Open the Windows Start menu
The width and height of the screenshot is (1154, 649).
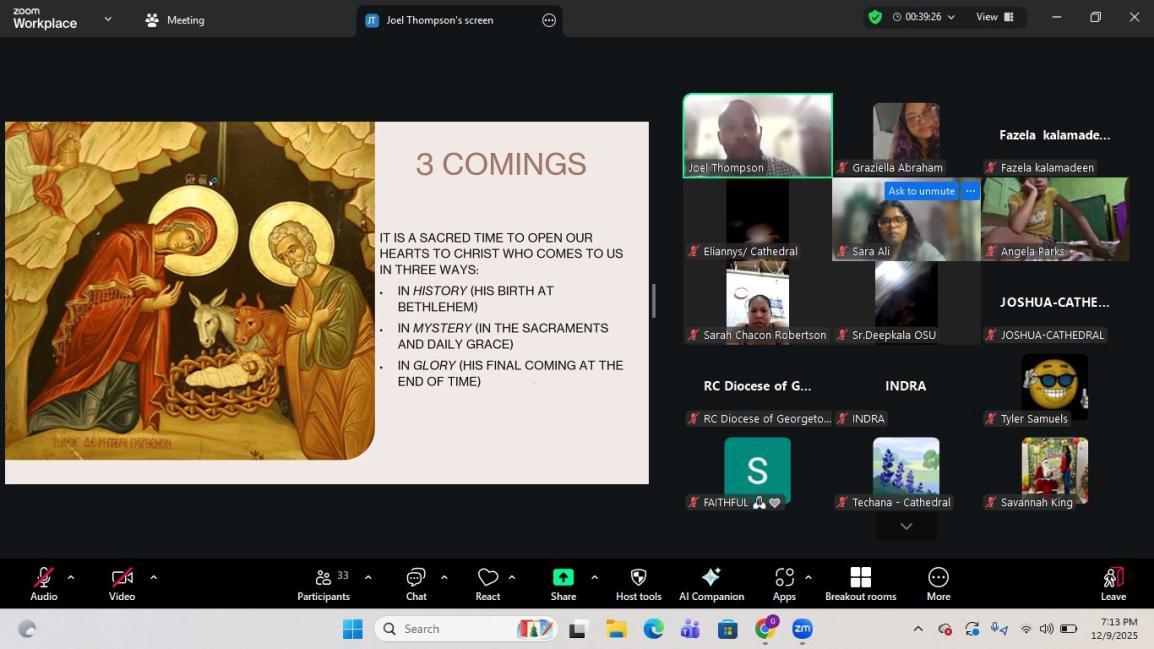click(x=353, y=629)
